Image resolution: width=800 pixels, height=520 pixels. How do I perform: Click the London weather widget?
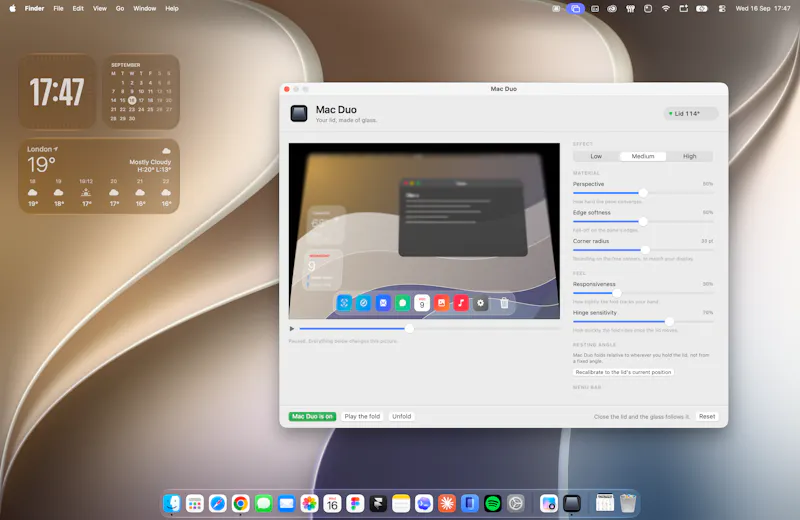(99, 176)
